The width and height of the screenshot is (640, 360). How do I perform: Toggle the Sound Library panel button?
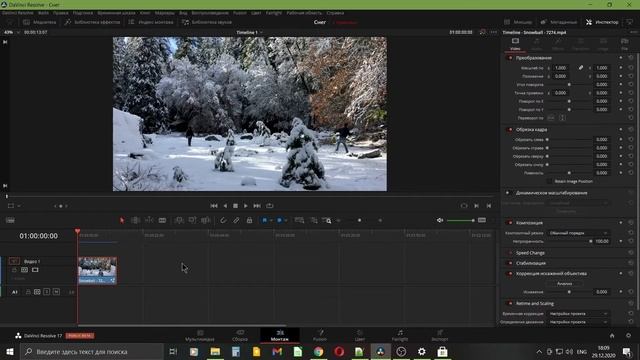click(x=207, y=22)
